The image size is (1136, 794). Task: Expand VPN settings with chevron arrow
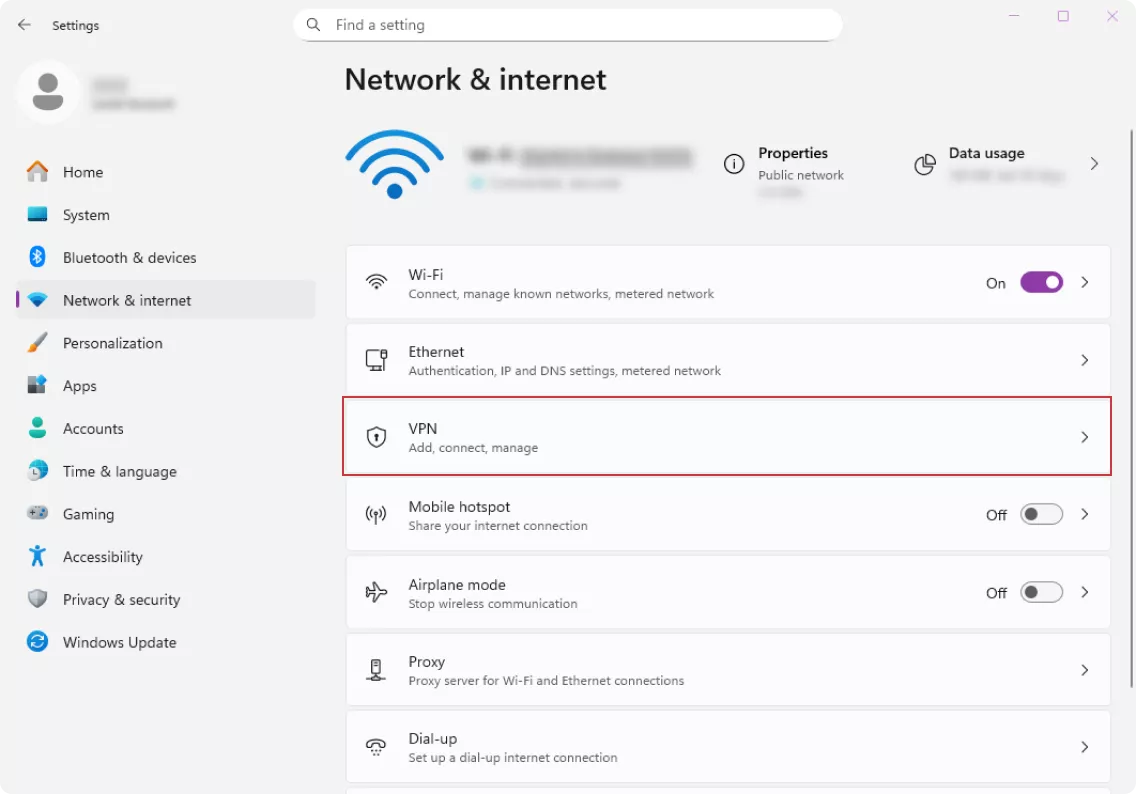(1085, 437)
